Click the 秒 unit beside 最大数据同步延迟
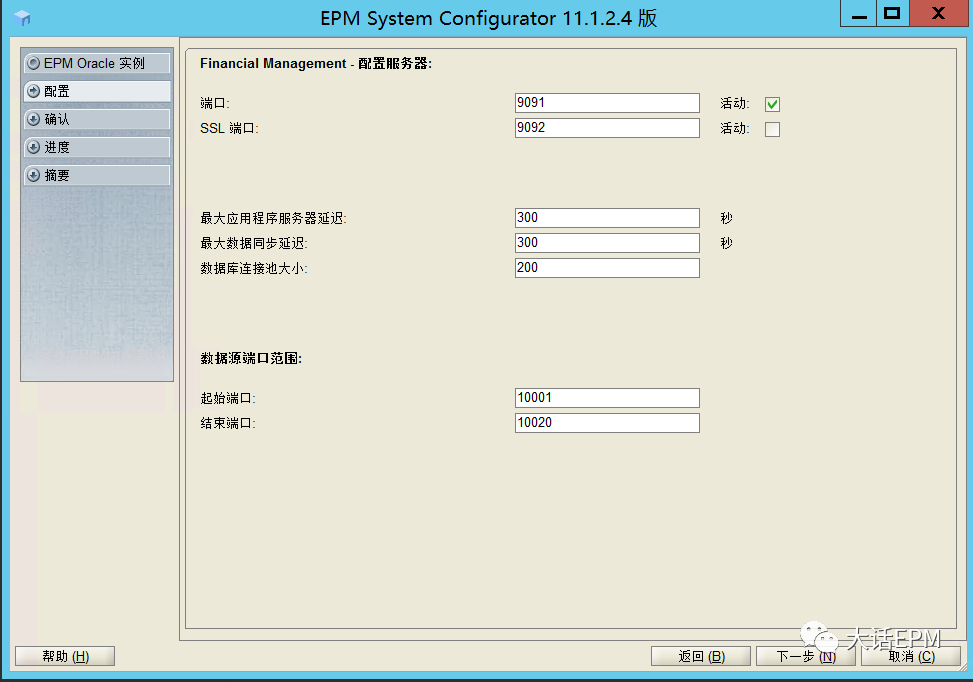Viewport: 973px width, 682px height. pyautogui.click(x=727, y=243)
